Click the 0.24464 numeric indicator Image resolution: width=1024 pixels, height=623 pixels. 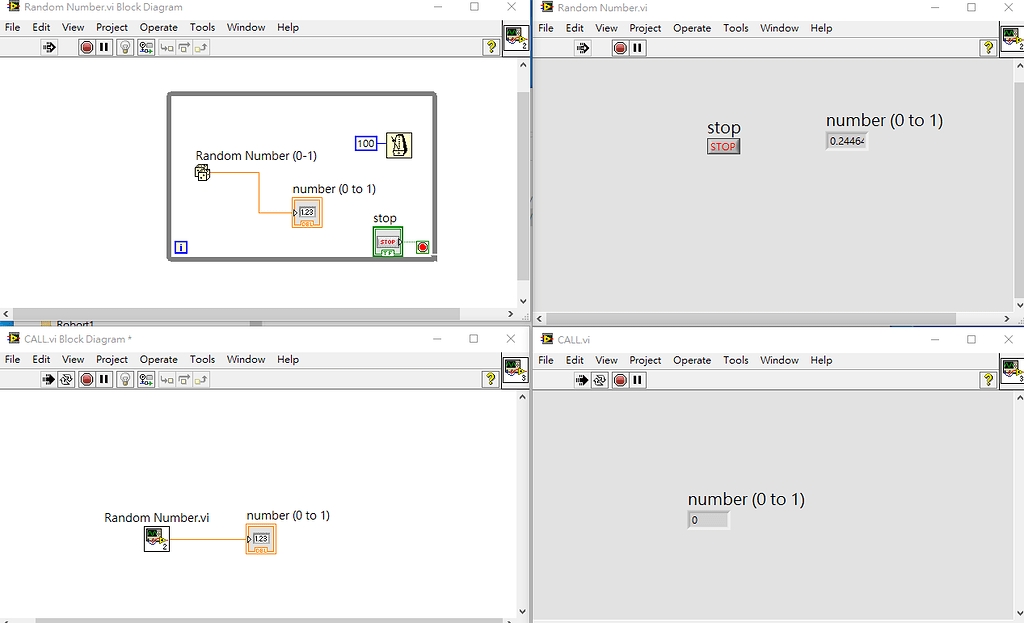point(846,141)
